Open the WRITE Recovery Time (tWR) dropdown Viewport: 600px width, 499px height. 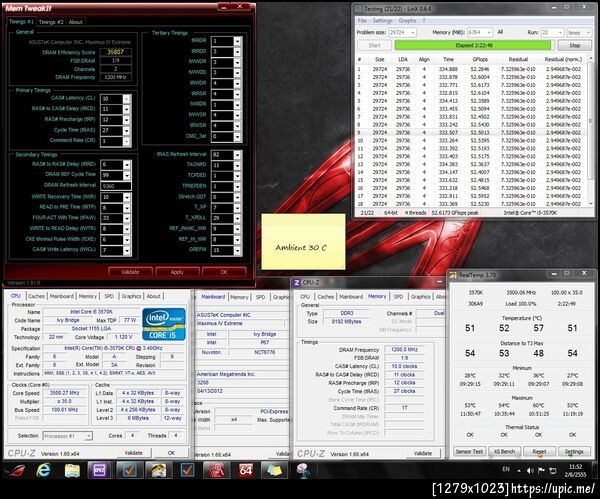point(126,197)
